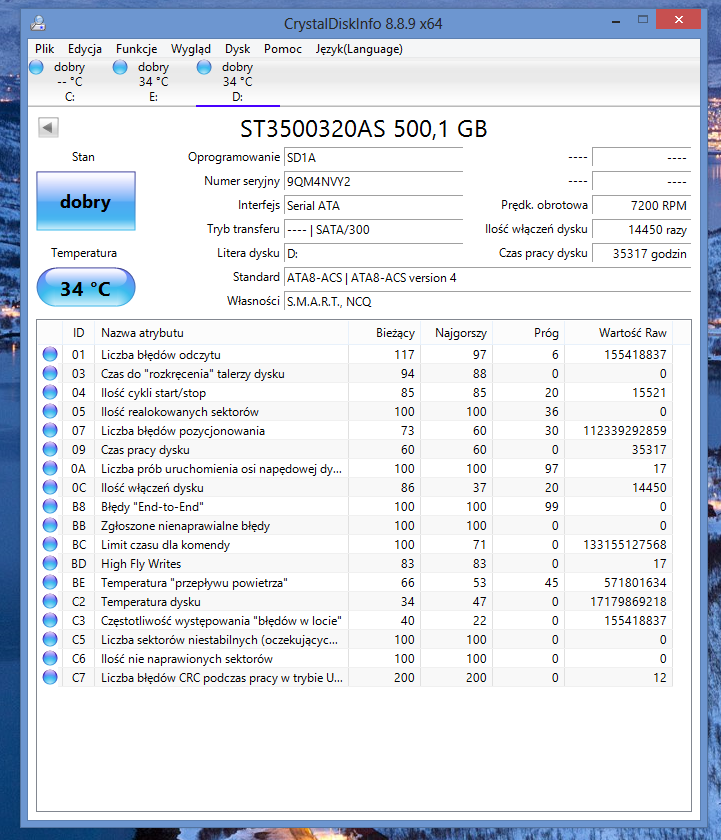Click status orb for attribute 07
This screenshot has width=721, height=840.
(x=50, y=430)
